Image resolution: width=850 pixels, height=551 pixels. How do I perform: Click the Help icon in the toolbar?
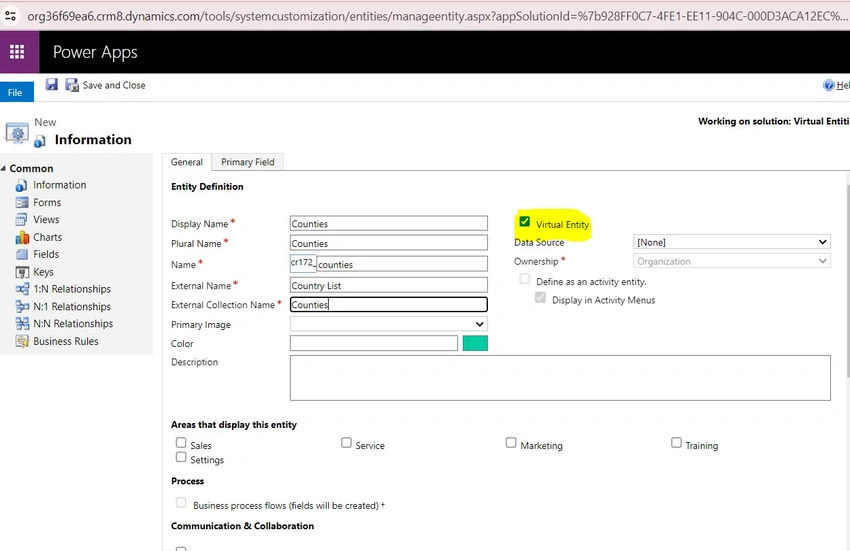click(828, 85)
